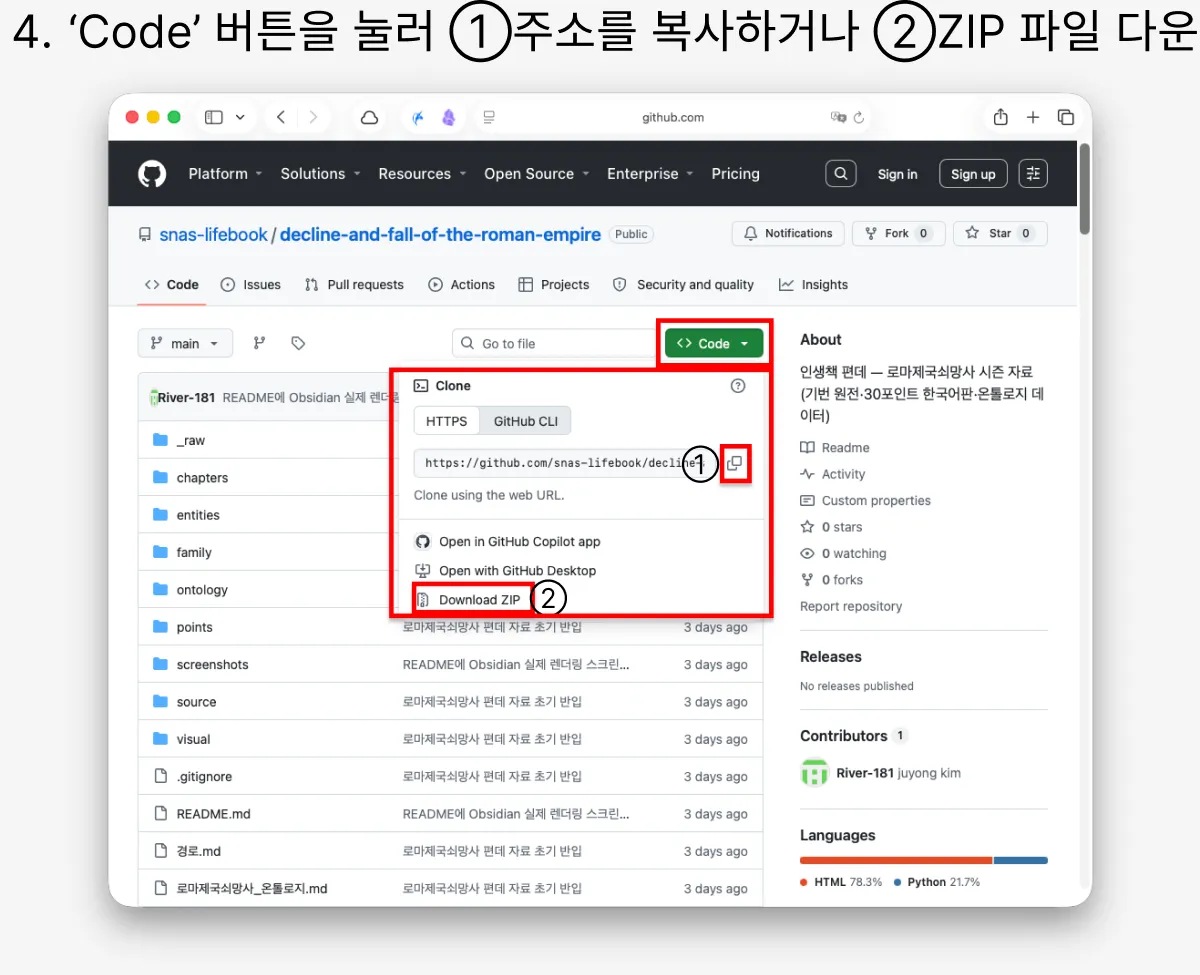This screenshot has width=1200, height=975.
Task: Open the screenshots folder
Action: (212, 665)
